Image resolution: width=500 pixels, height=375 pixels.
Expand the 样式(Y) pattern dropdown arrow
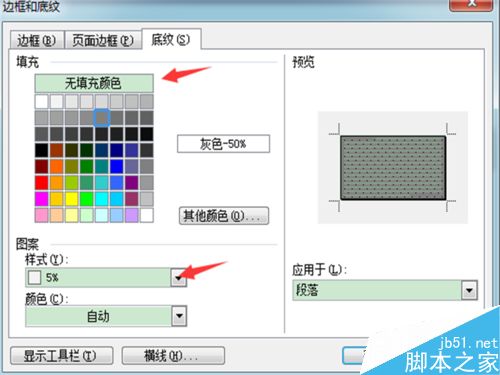(x=179, y=277)
